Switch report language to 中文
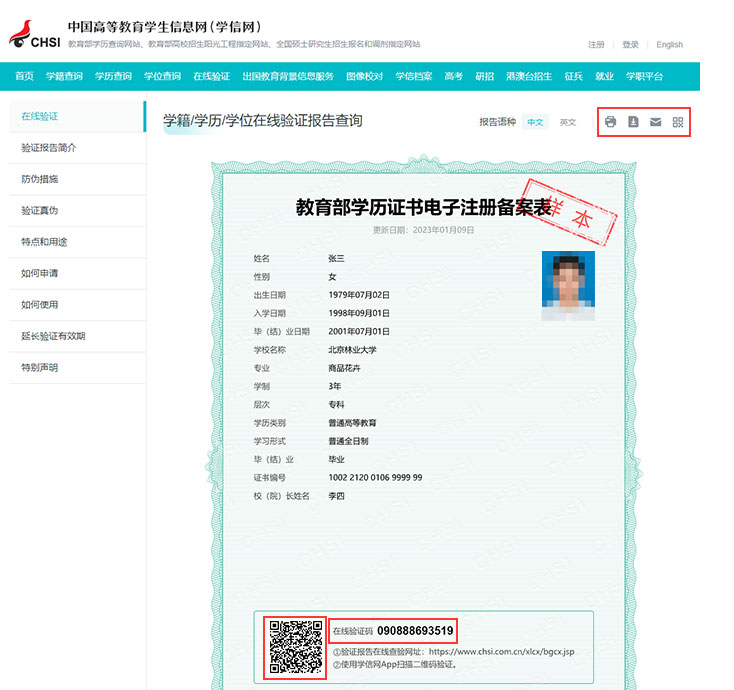Screen dimensions: 734x690 pyautogui.click(x=535, y=122)
